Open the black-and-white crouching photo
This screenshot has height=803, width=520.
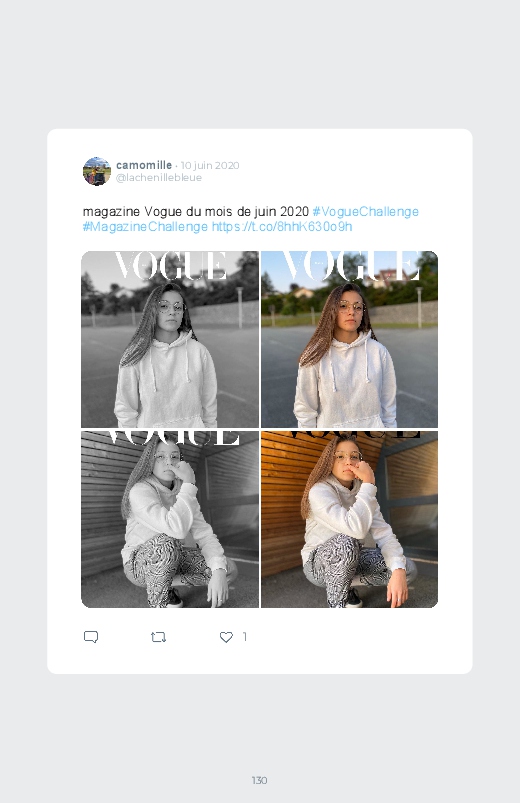170,519
